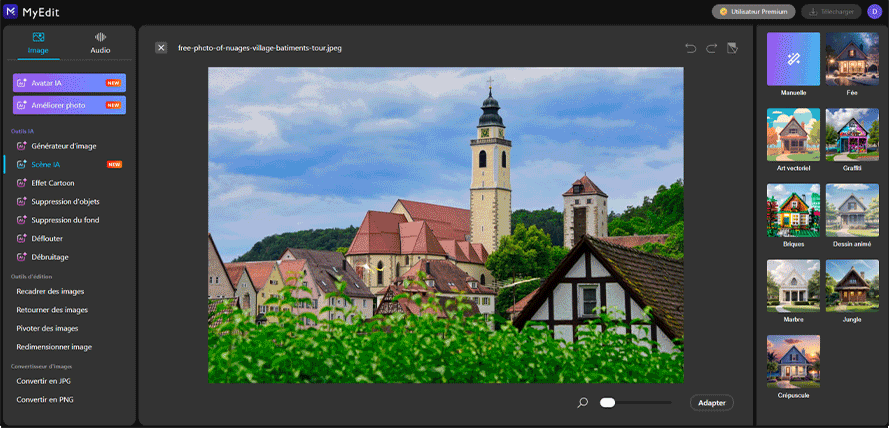889x428 pixels.
Task: Click the Effet Cartoon AI icon
Action: tap(22, 183)
